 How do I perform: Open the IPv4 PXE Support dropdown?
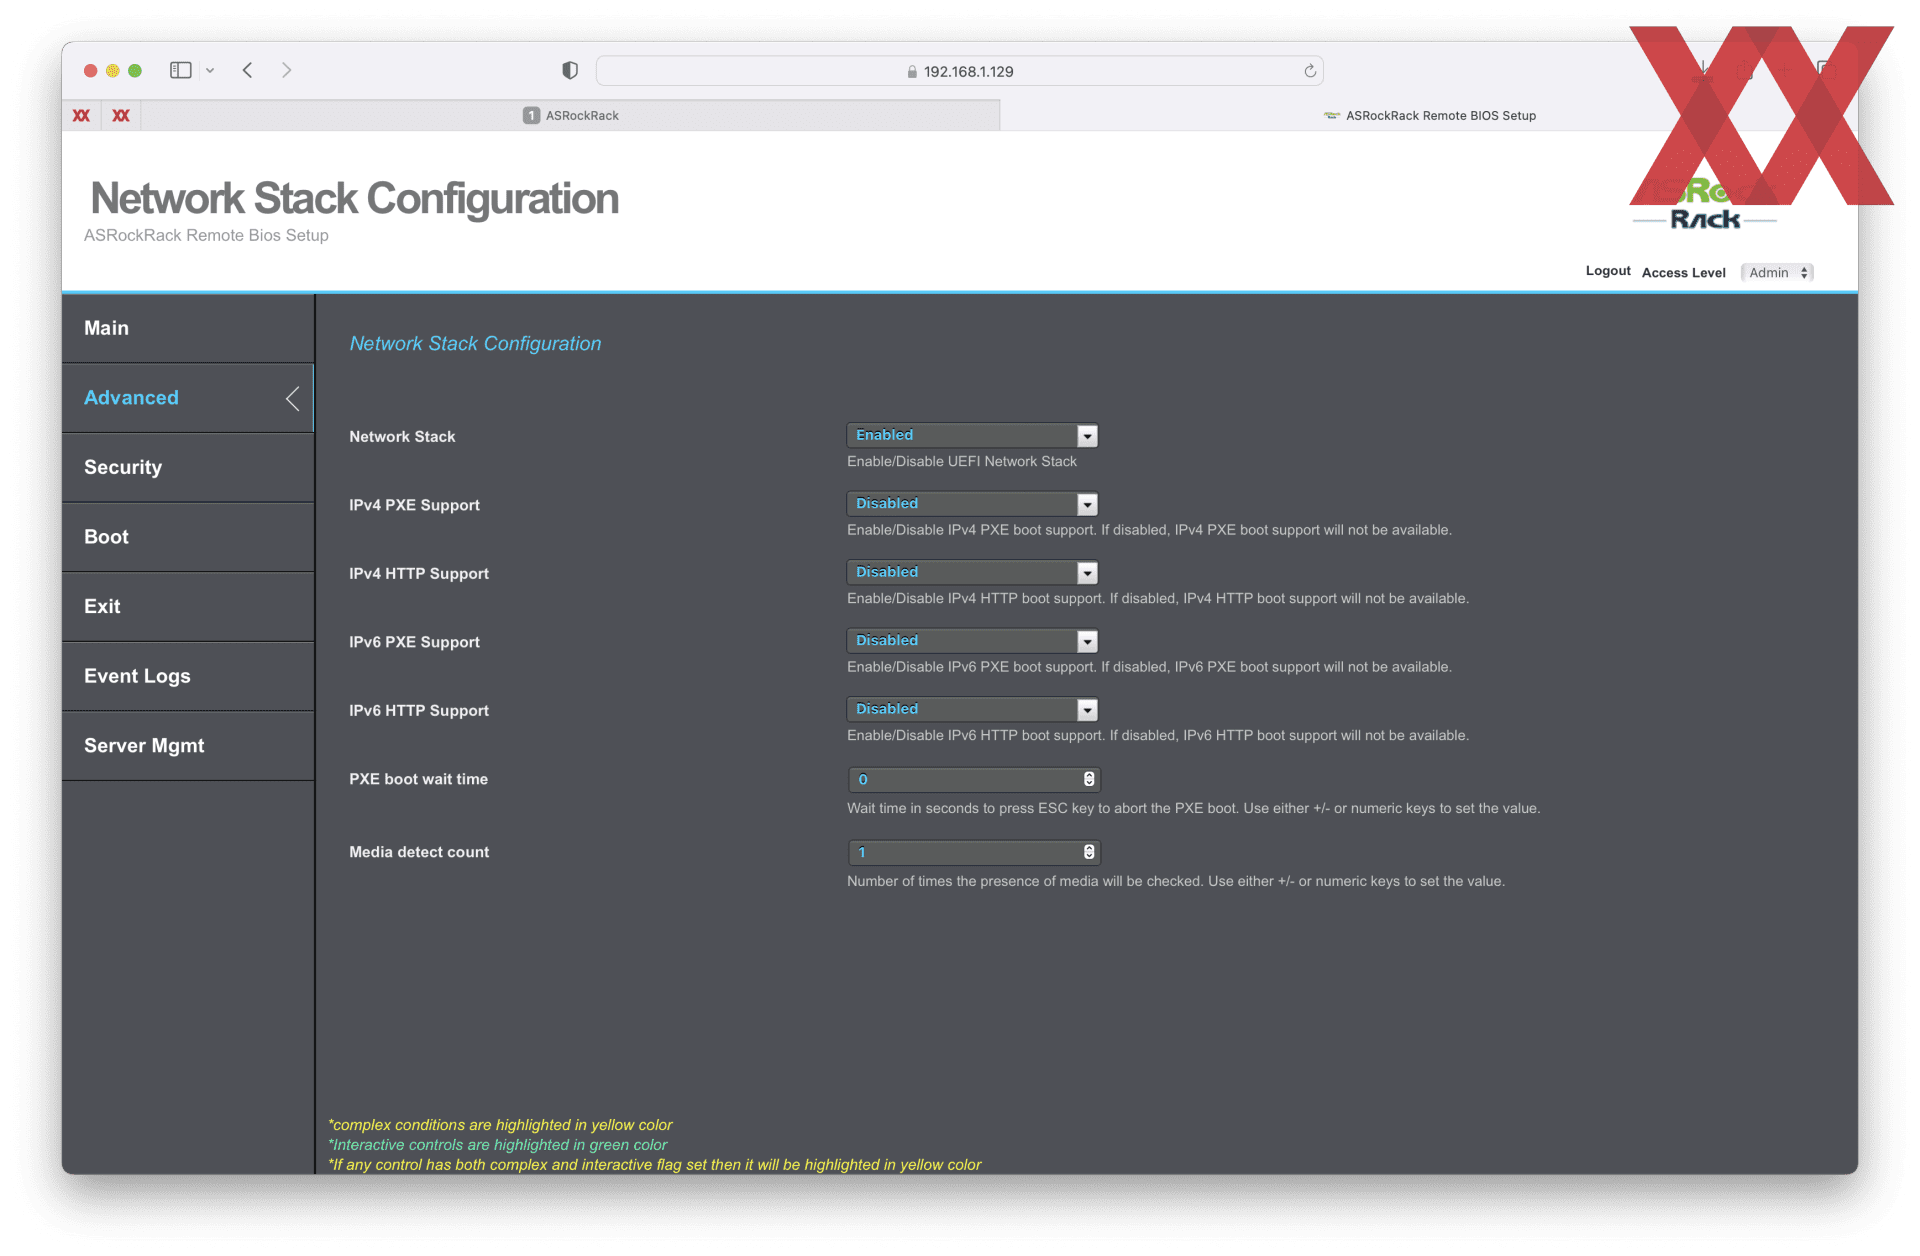972,504
